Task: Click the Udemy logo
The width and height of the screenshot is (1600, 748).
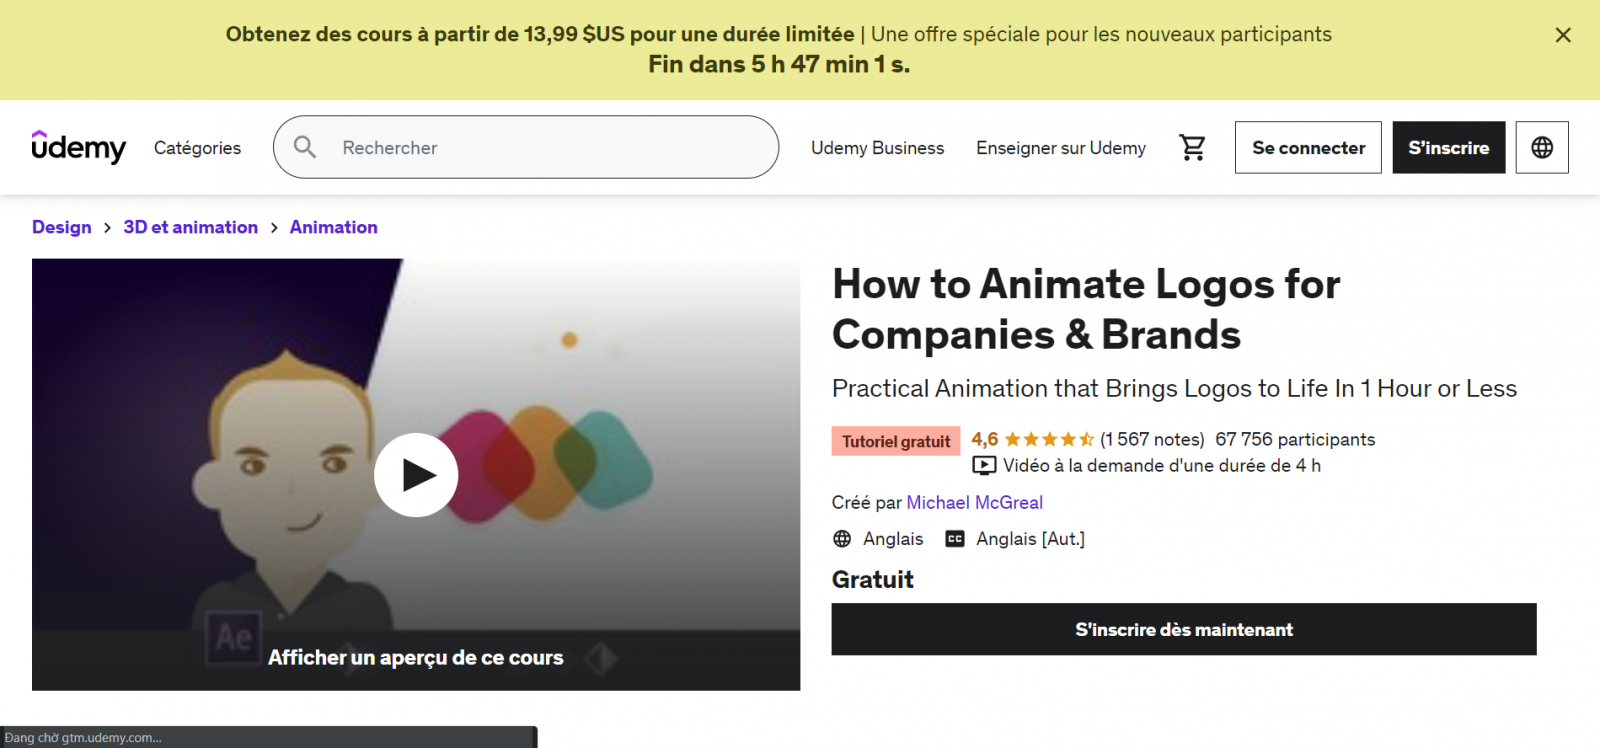Action: [79, 148]
